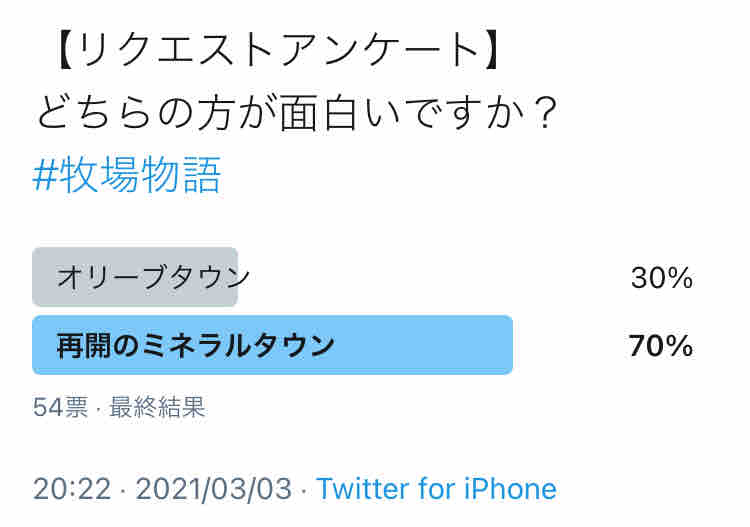750x527 pixels.
Task: Click the 30% poll result percentage
Action: pyautogui.click(x=661, y=278)
